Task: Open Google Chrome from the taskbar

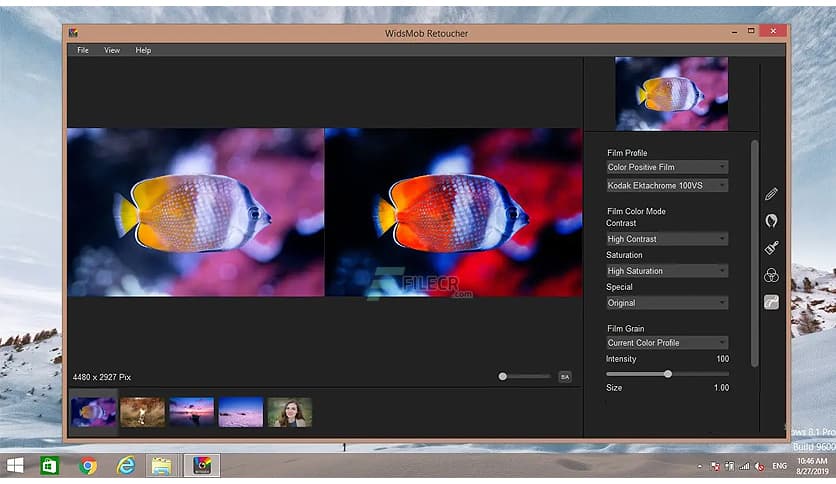Action: click(x=88, y=466)
